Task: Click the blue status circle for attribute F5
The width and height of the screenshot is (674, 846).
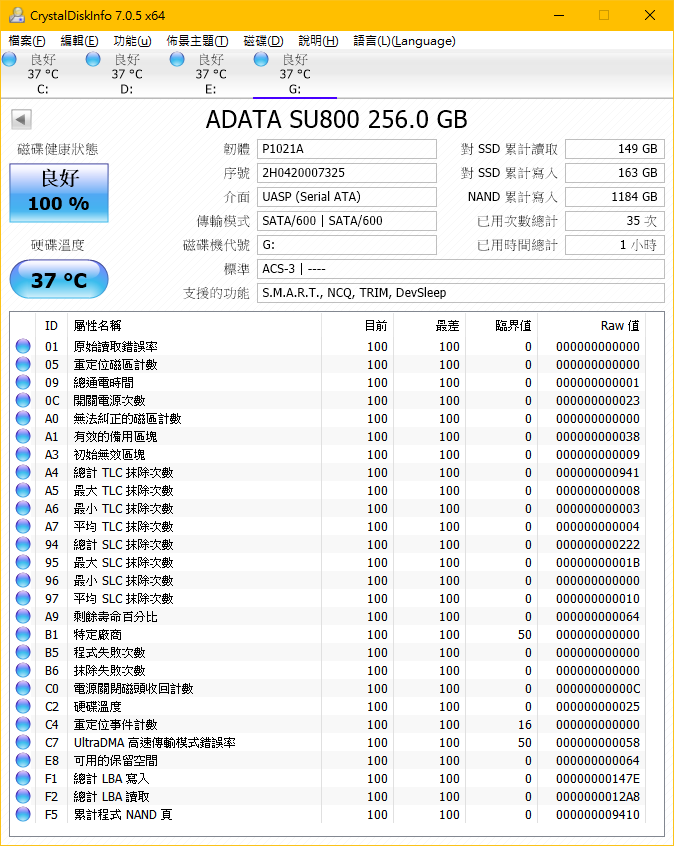Action: pyautogui.click(x=23, y=814)
